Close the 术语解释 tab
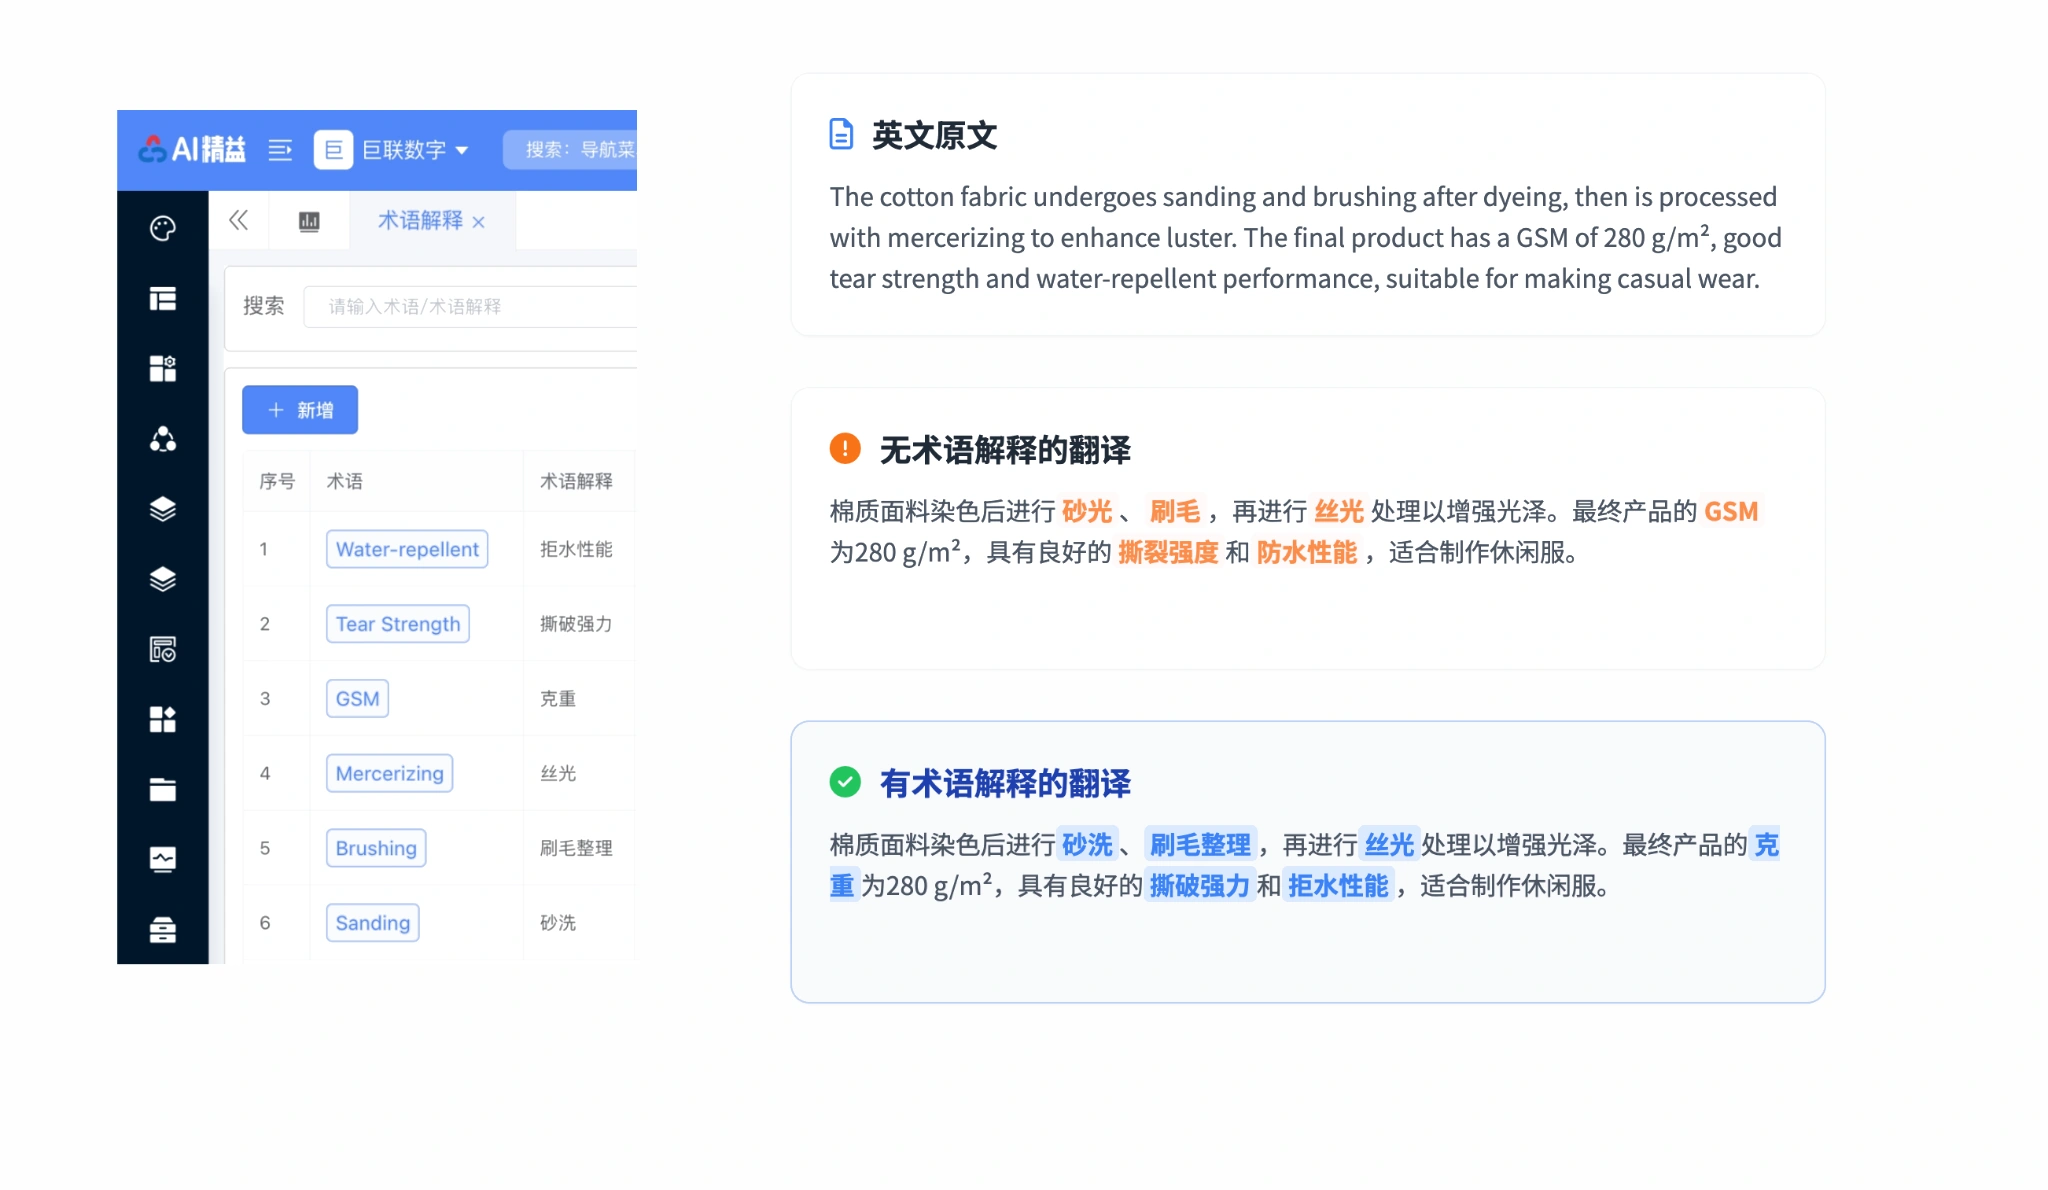This screenshot has width=2048, height=1190. (479, 222)
